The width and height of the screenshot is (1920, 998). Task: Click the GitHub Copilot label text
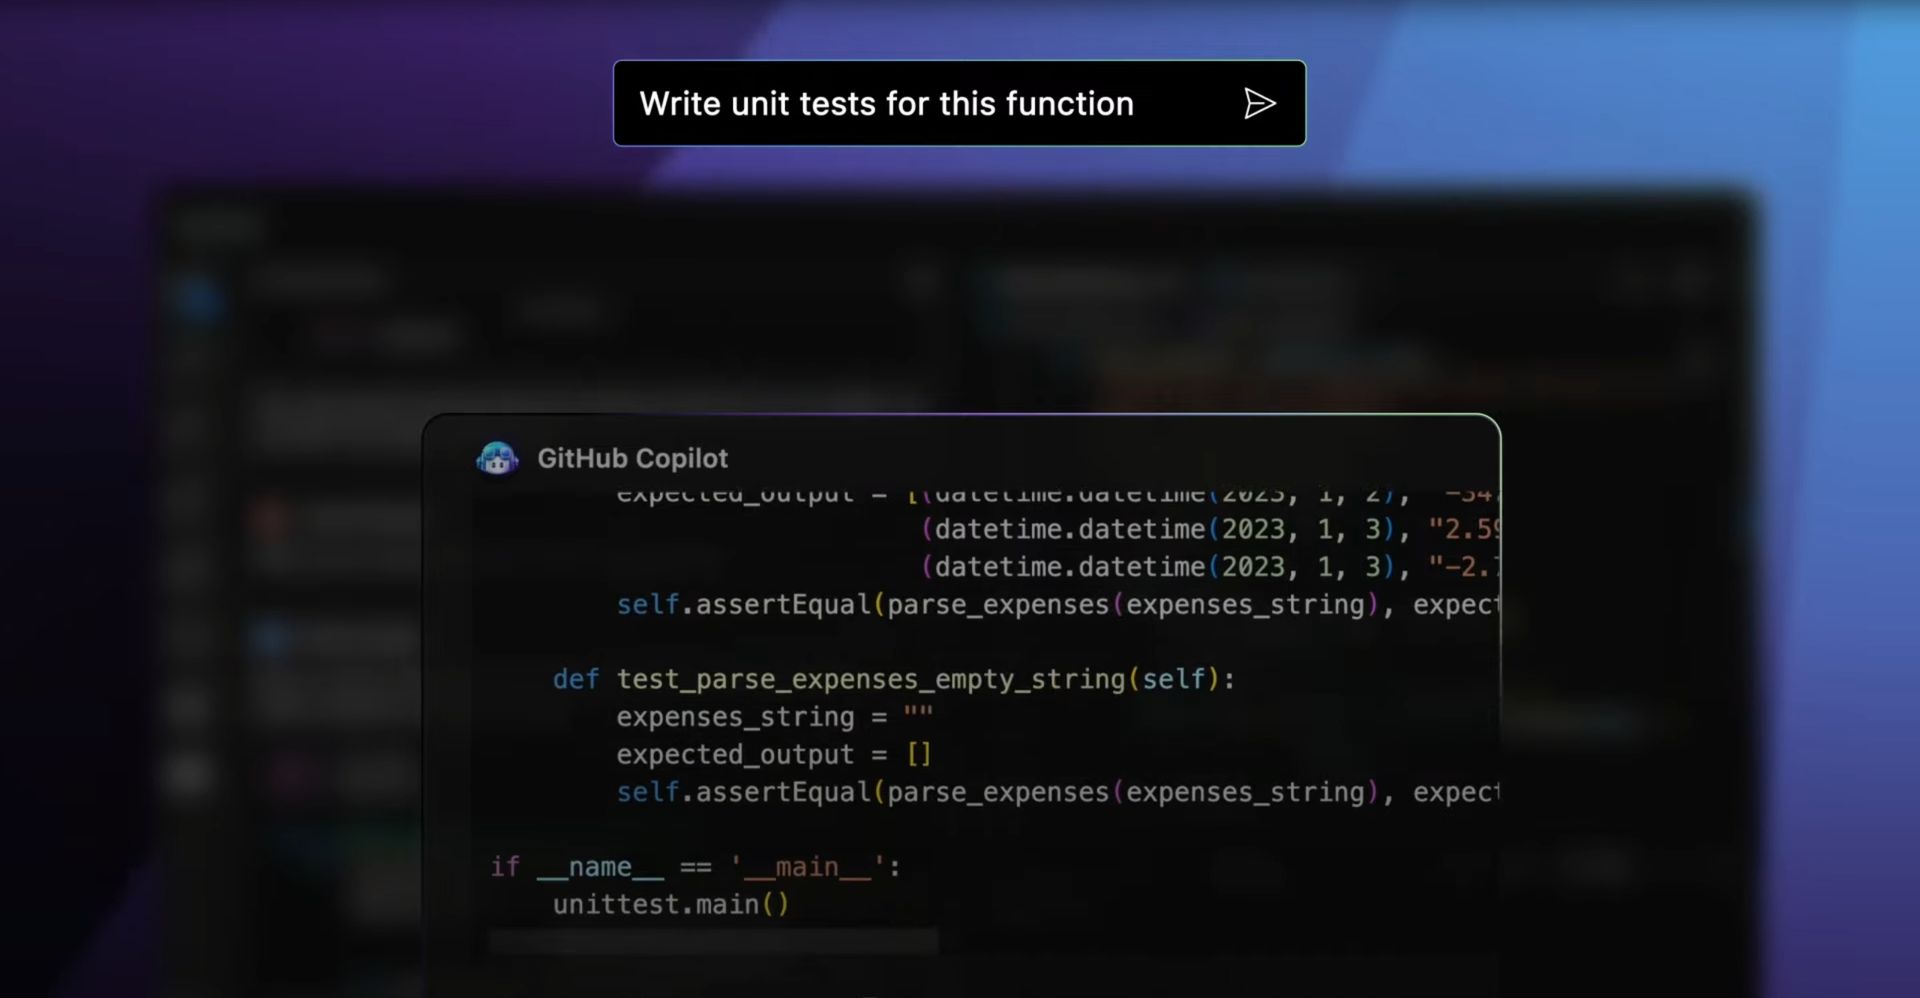[634, 458]
